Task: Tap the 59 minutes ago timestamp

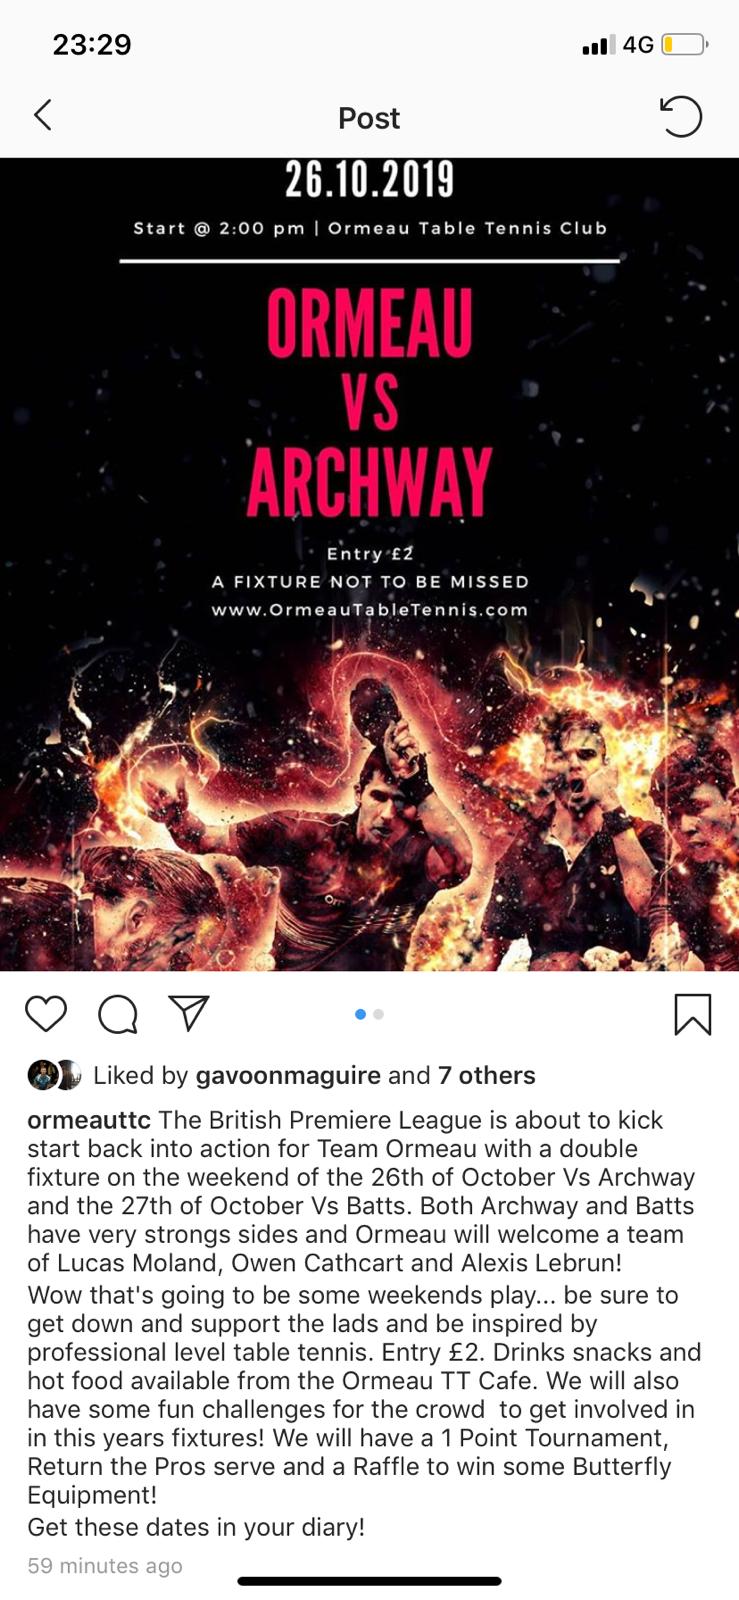Action: 105,1566
